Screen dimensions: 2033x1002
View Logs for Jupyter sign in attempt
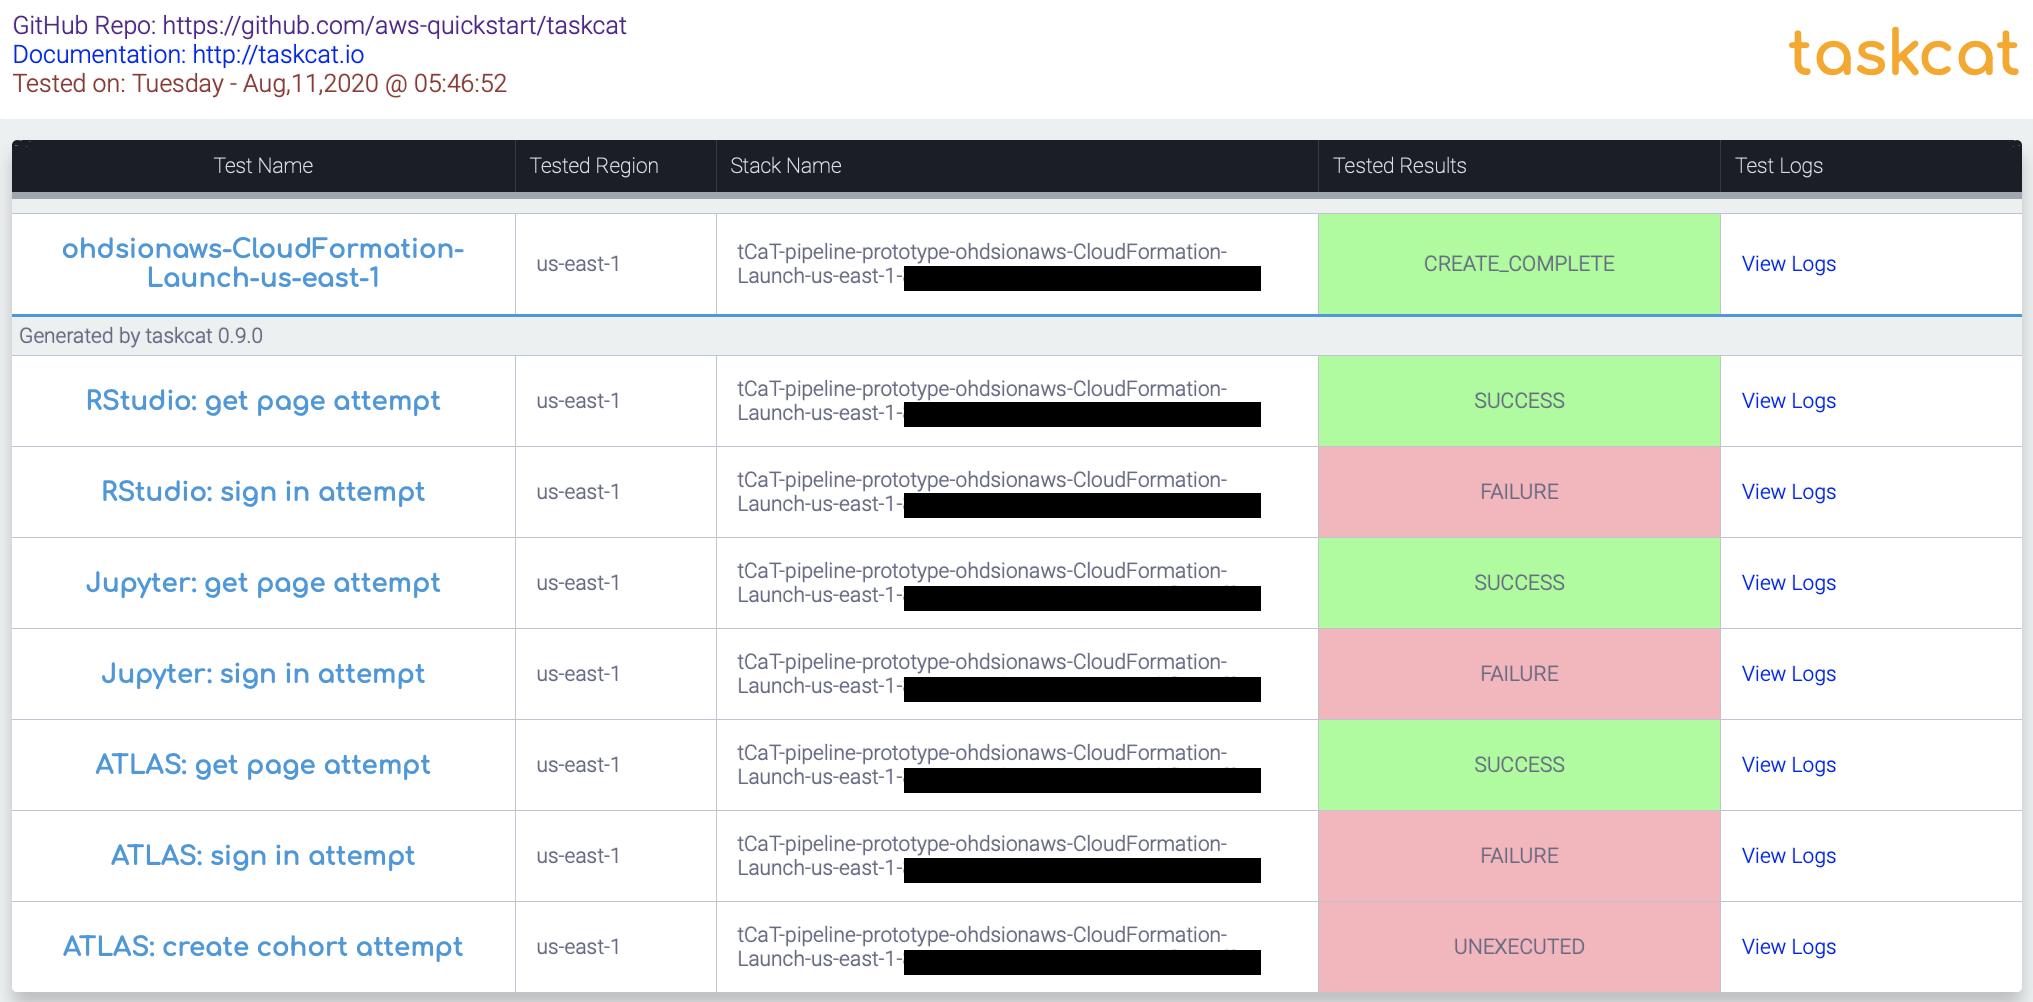[1789, 674]
